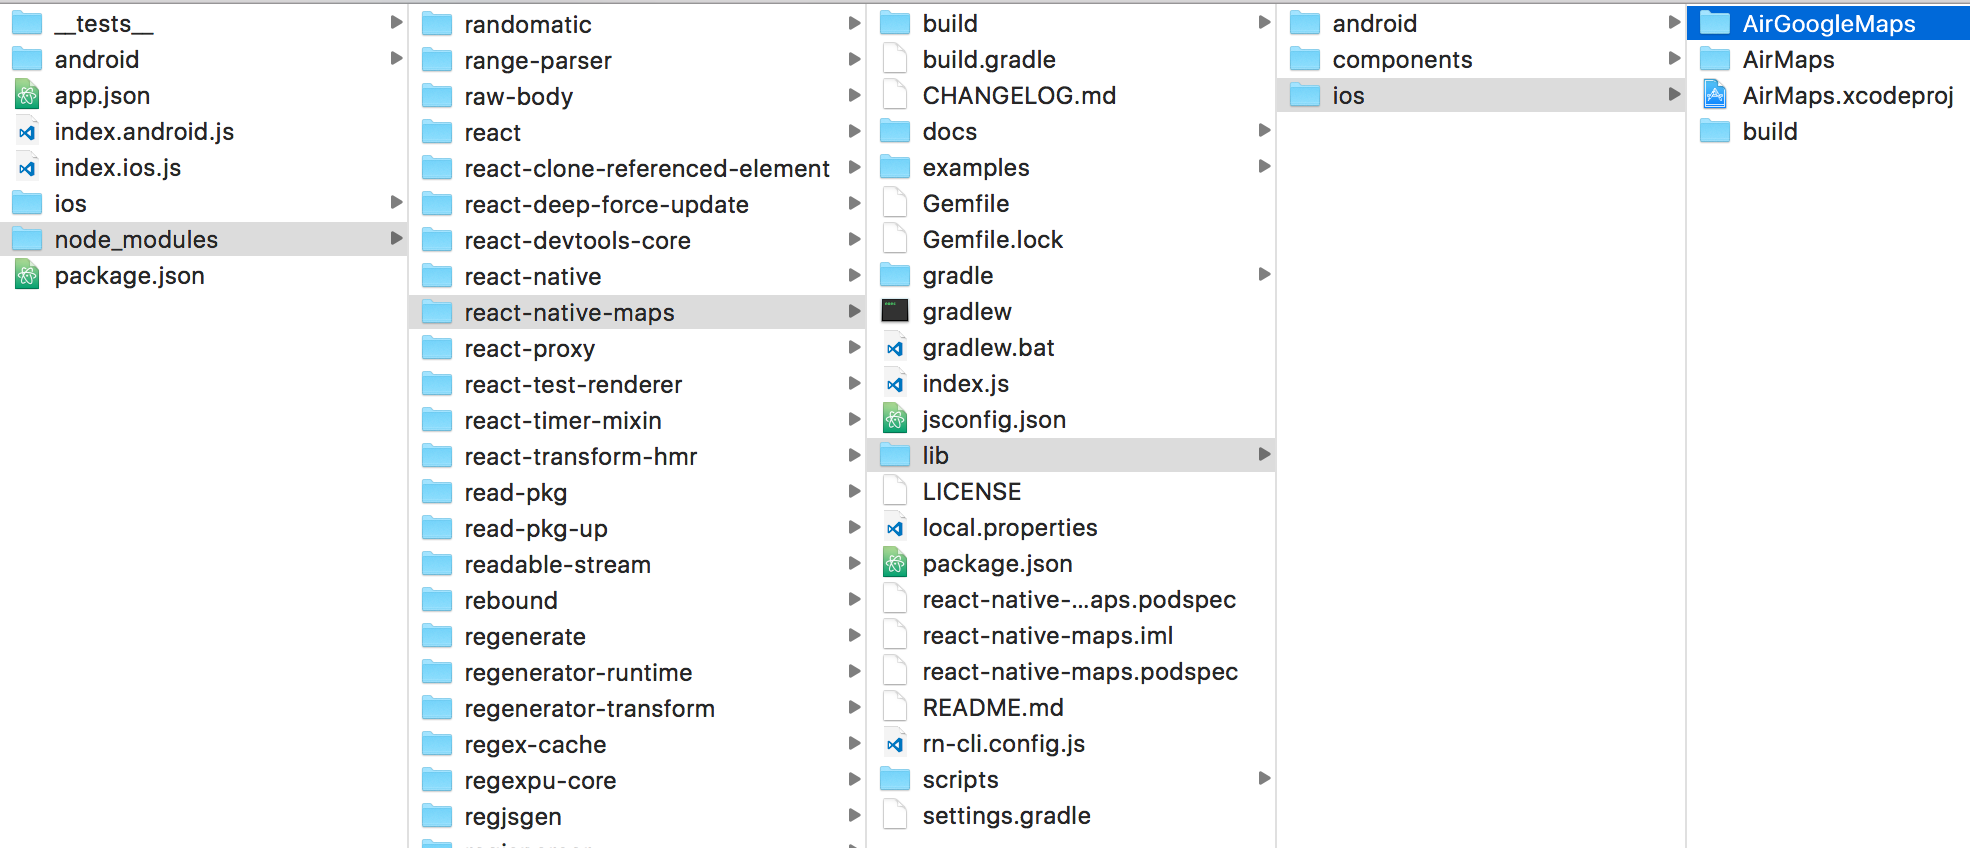Click the build.gradle document icon
Viewport: 1970px width, 848px height.
(895, 60)
